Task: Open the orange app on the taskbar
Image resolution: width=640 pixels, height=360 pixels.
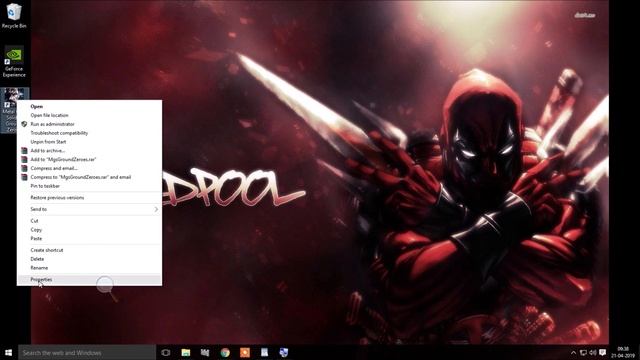Action: [244, 353]
